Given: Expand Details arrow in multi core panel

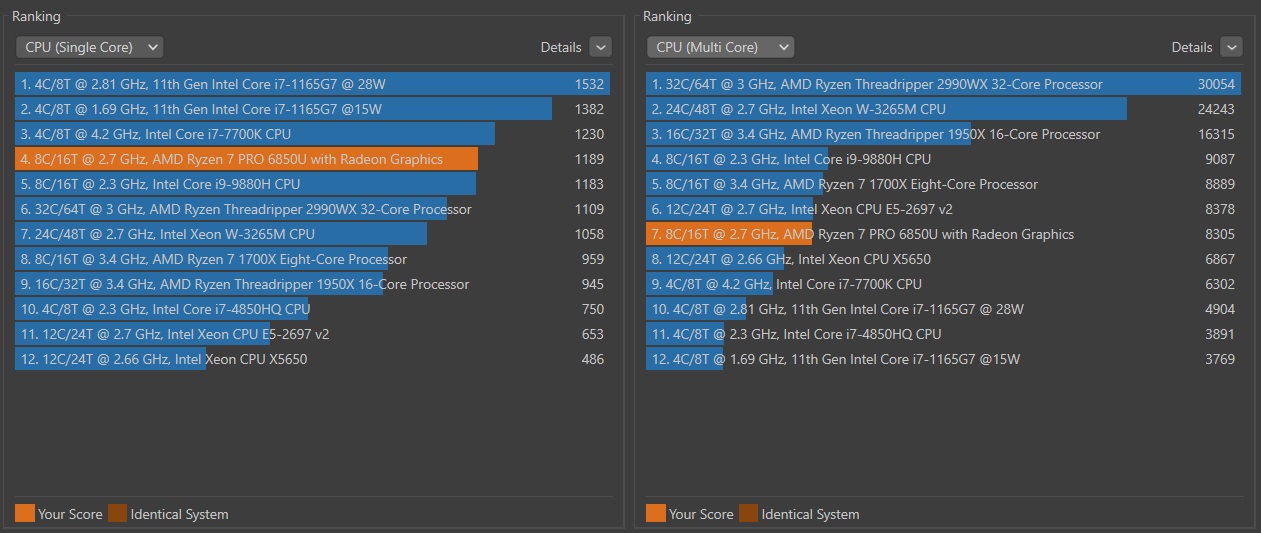Looking at the screenshot, I should (1231, 47).
